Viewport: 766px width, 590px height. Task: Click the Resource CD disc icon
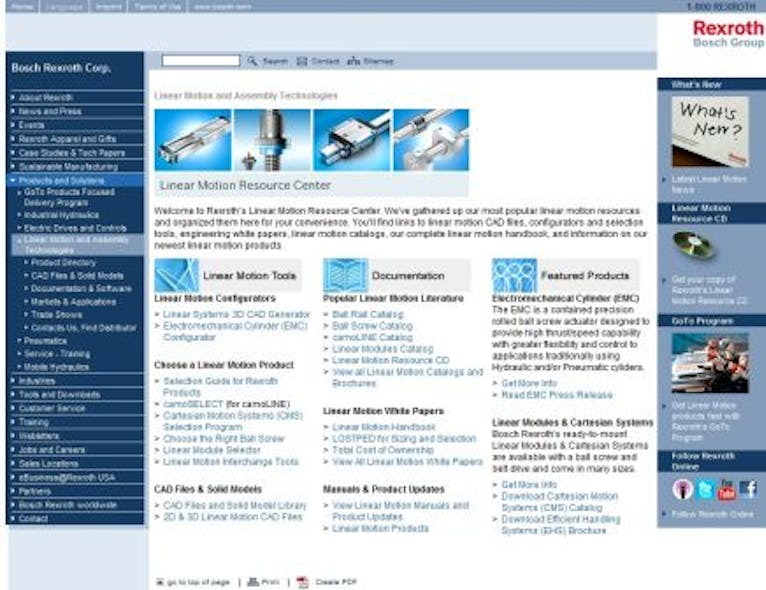[x=693, y=245]
